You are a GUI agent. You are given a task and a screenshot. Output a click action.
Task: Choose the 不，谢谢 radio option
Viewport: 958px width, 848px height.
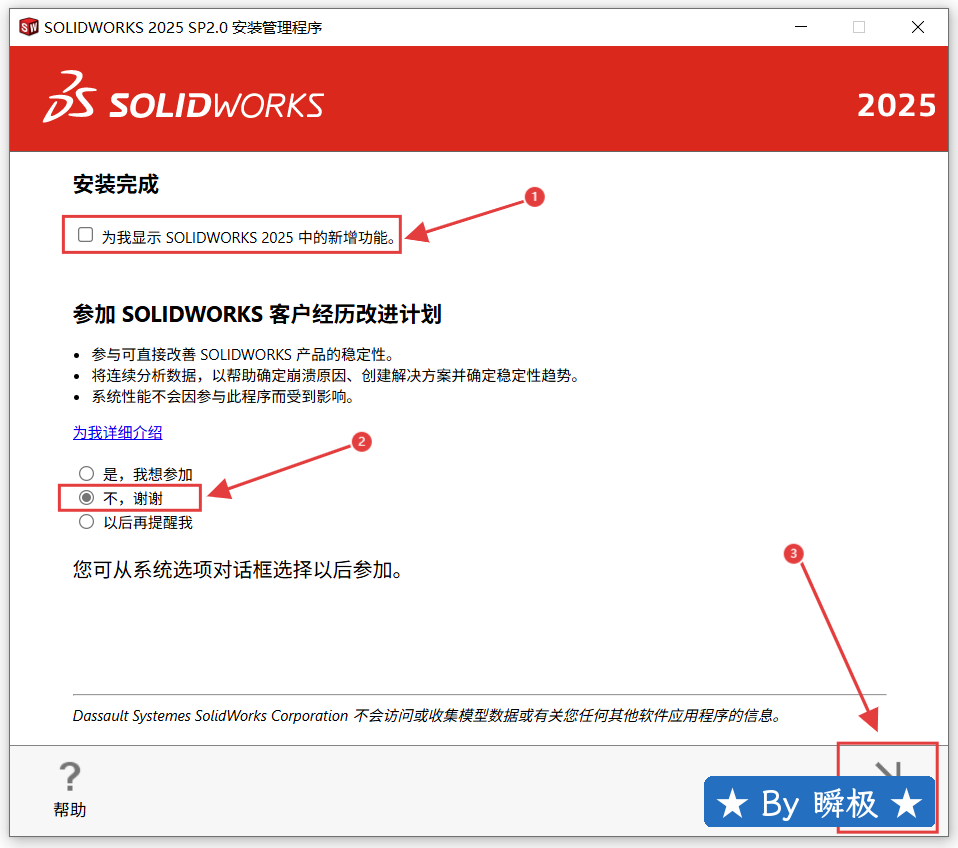tap(87, 498)
